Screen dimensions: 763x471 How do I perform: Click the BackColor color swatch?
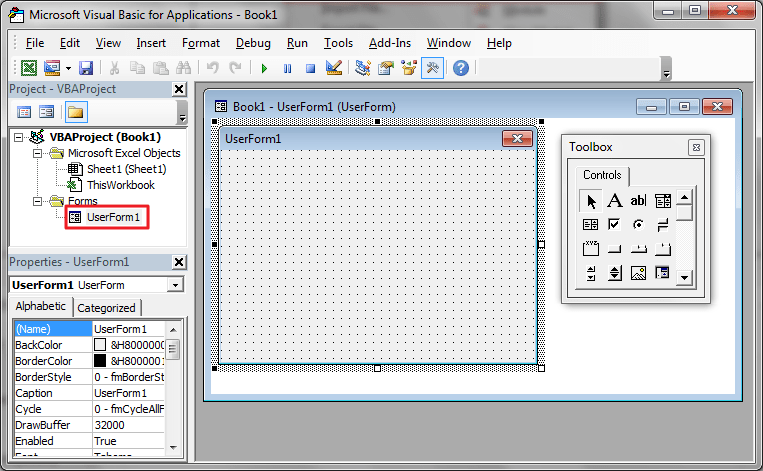100,345
